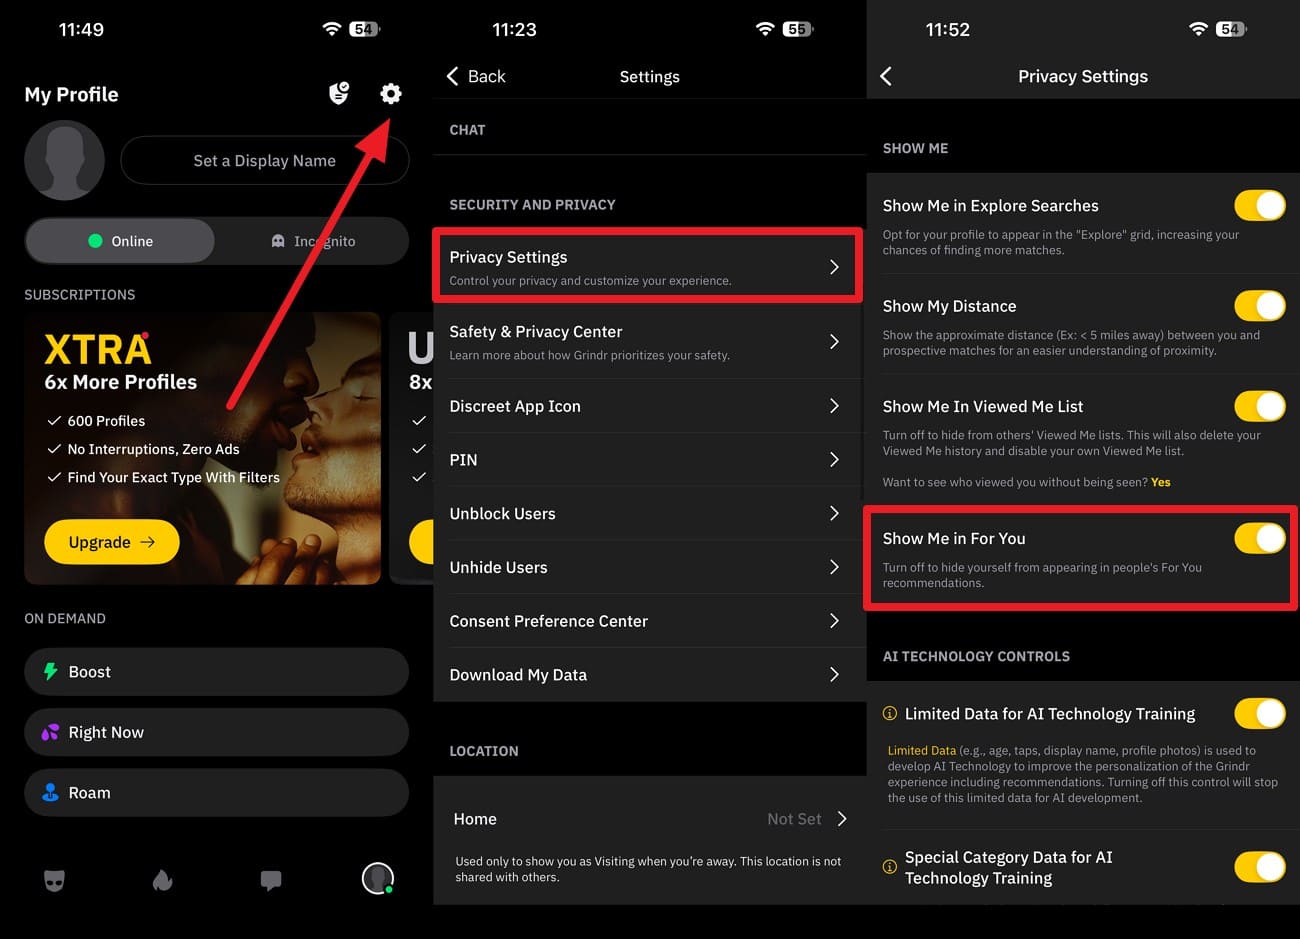The height and width of the screenshot is (939, 1300).
Task: Tap chevron beside Unblock Users
Action: 834,514
